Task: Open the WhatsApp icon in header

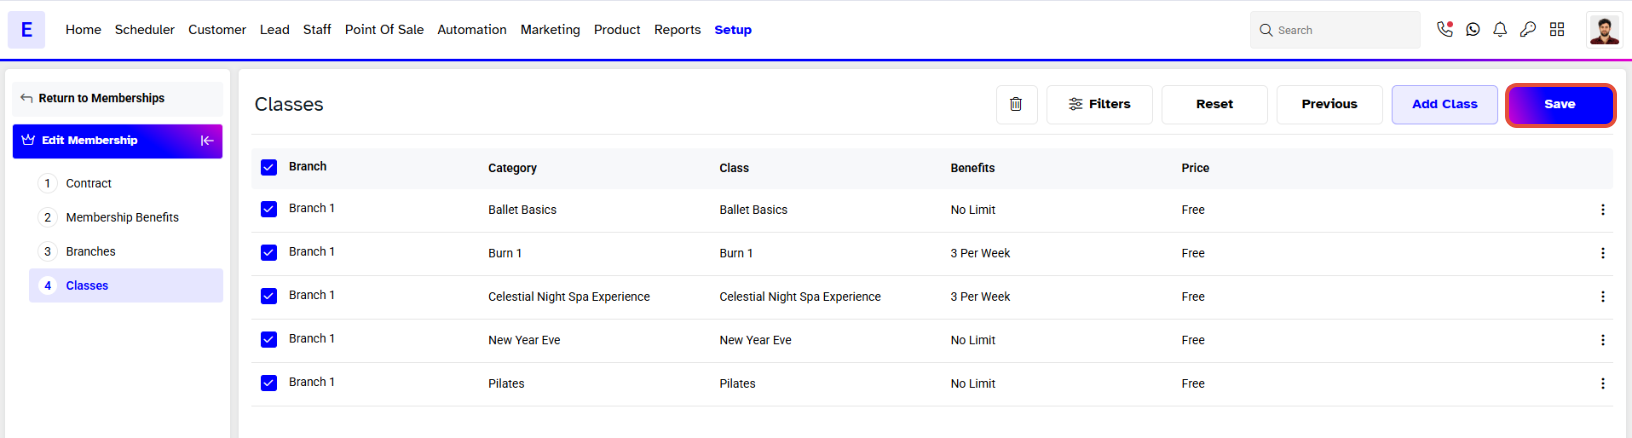Action: pyautogui.click(x=1472, y=30)
